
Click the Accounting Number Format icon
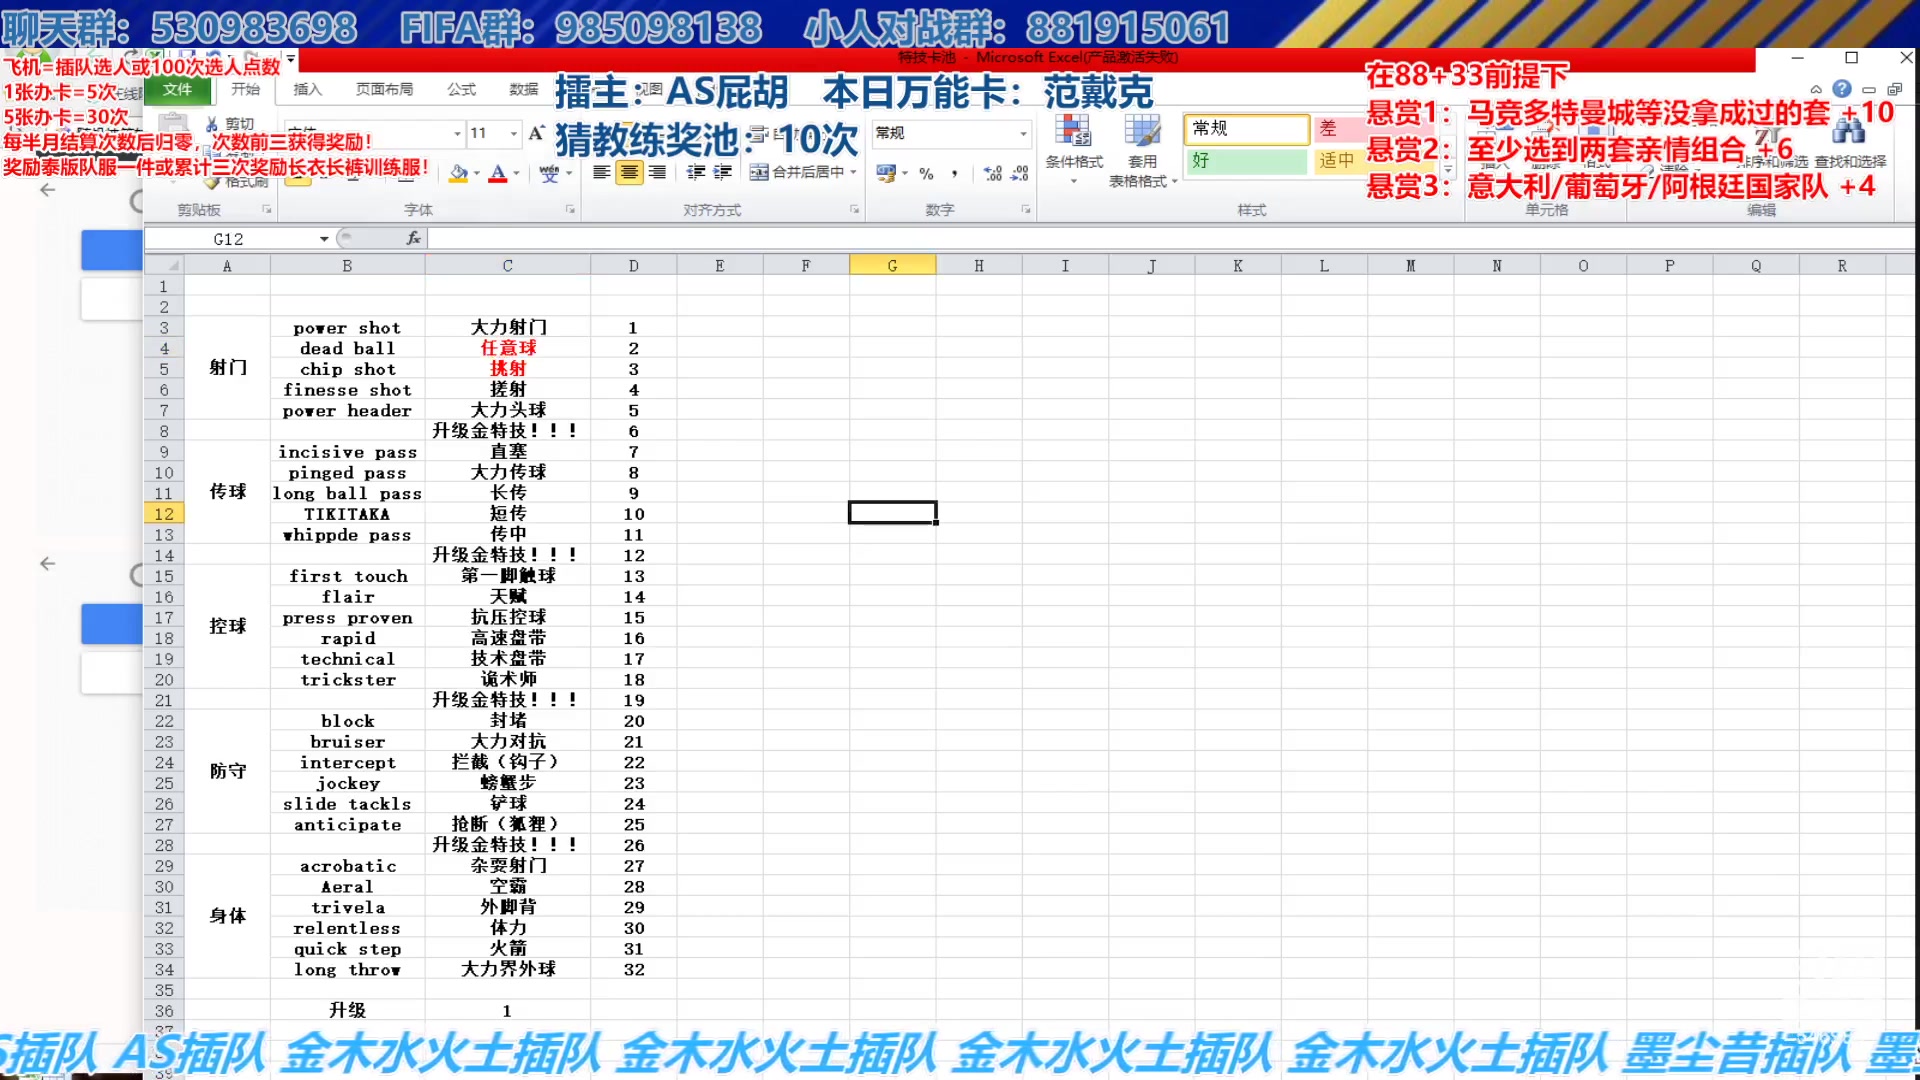pyautogui.click(x=886, y=173)
